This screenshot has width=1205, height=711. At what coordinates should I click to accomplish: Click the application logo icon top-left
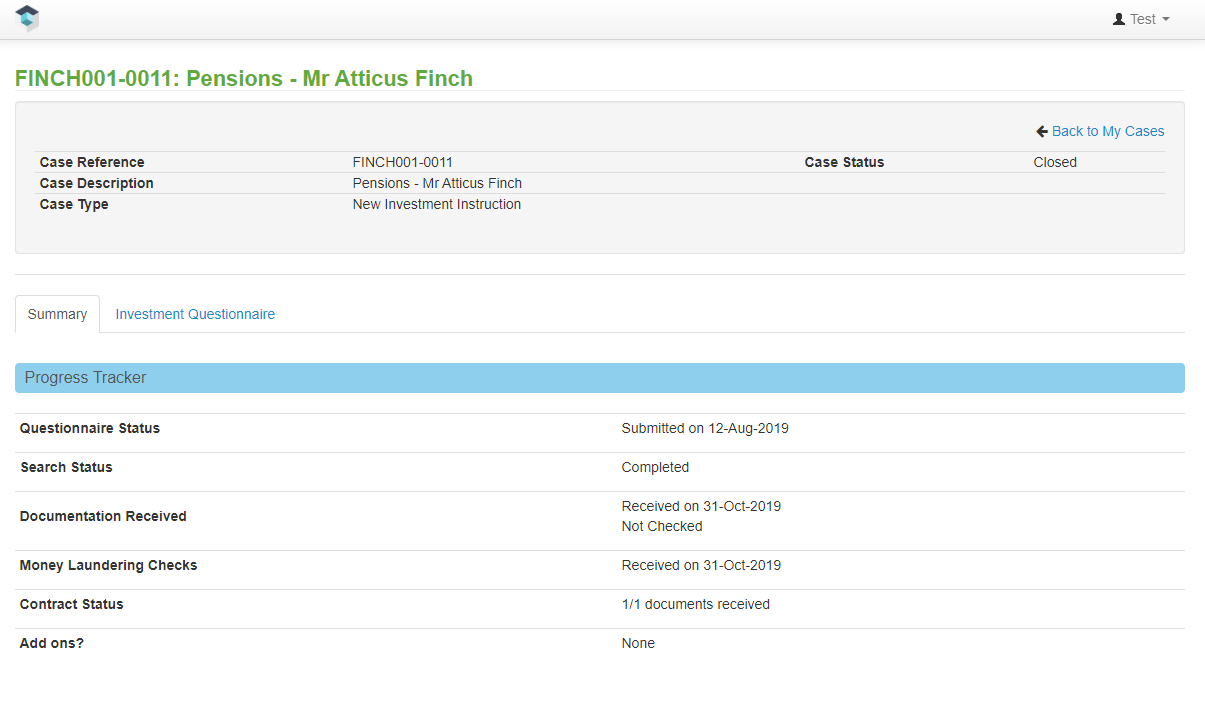click(x=27, y=18)
